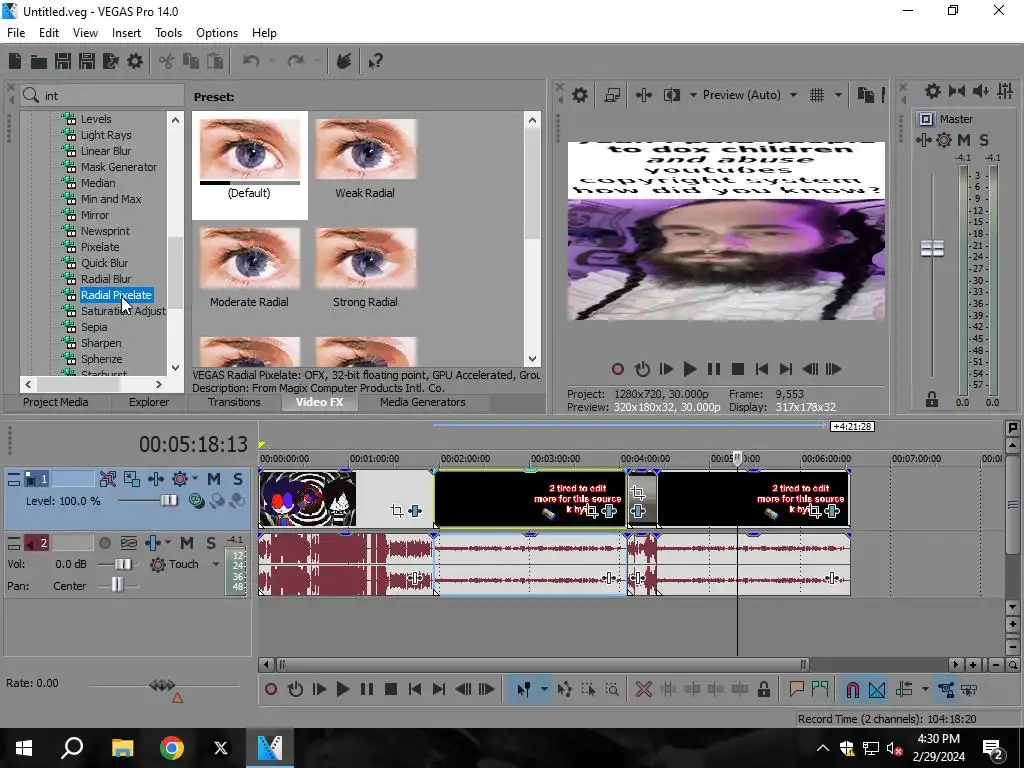Copy preview snapshot to clipboard
This screenshot has width=1024, height=768.
coord(866,95)
